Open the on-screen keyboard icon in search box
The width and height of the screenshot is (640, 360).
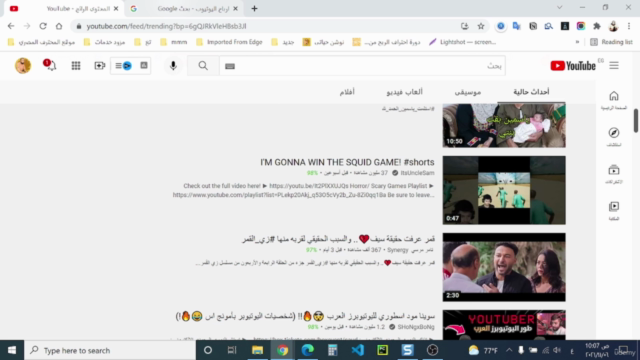tap(230, 66)
